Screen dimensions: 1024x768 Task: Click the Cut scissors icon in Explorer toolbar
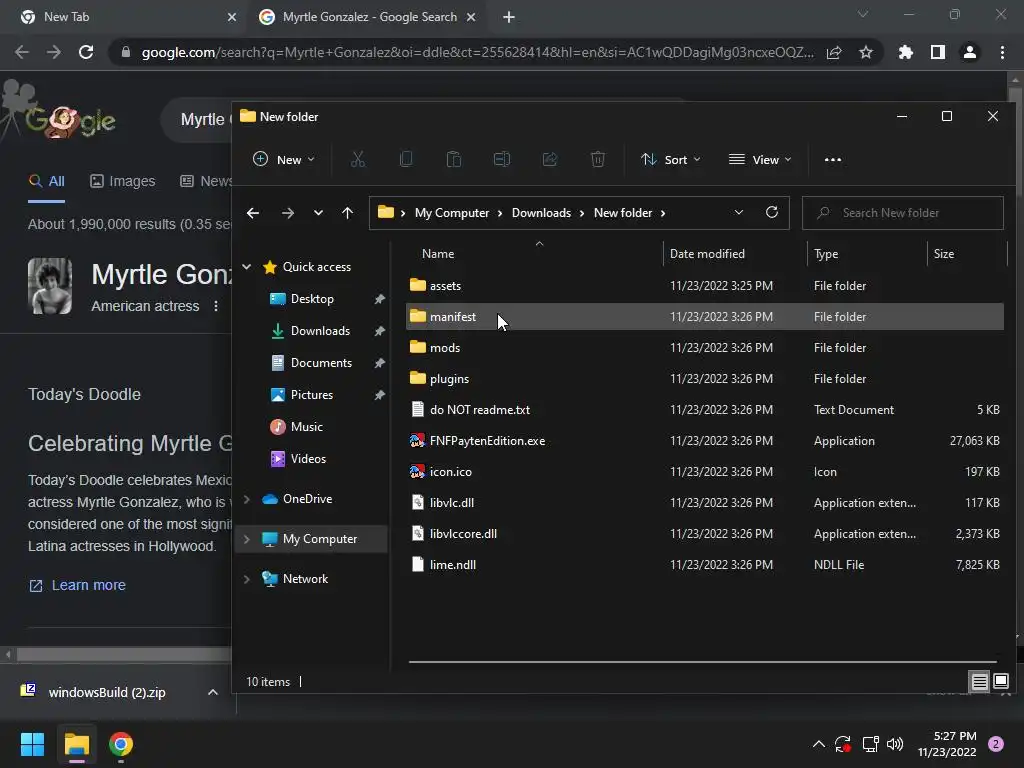tap(358, 159)
